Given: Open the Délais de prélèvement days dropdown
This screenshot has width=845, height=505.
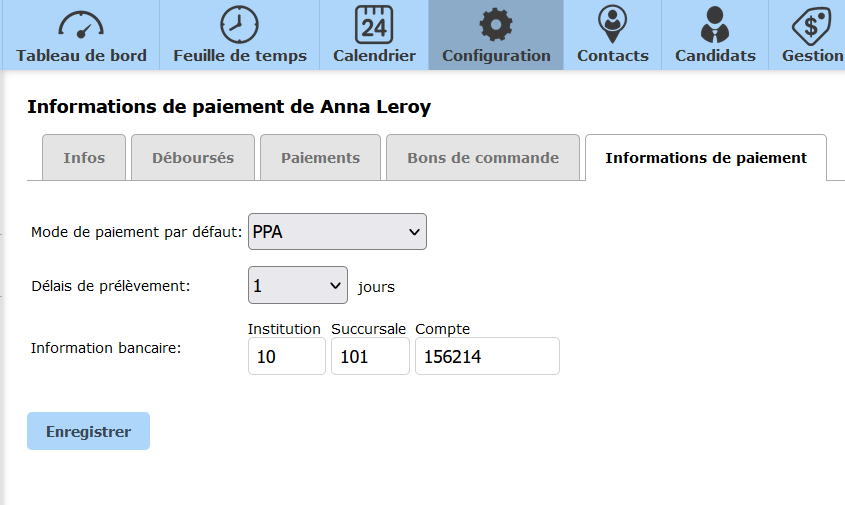Looking at the screenshot, I should pos(297,286).
